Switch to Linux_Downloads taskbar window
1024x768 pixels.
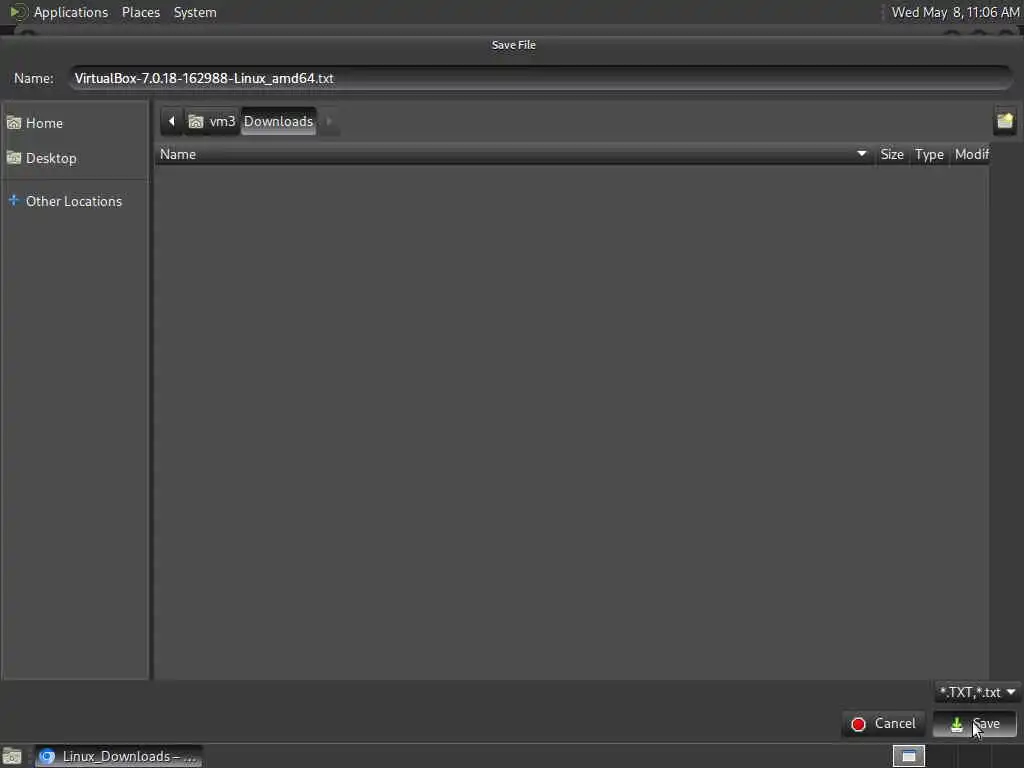tap(118, 756)
